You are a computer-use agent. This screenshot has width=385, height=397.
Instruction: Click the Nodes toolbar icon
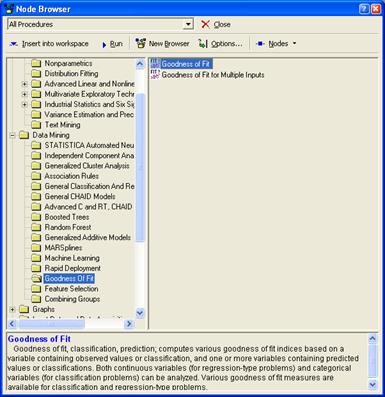pos(260,44)
